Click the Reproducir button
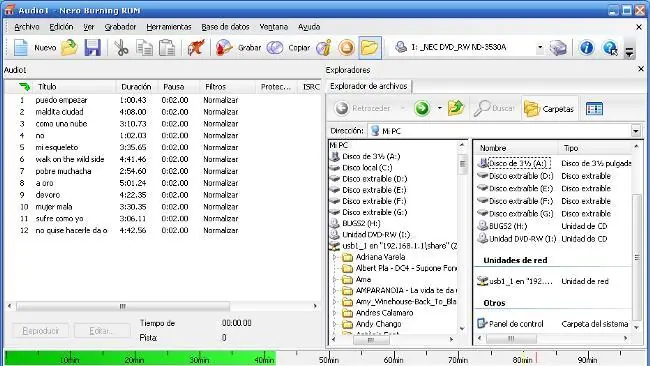Viewport: 650px width, 366px height. [41, 331]
